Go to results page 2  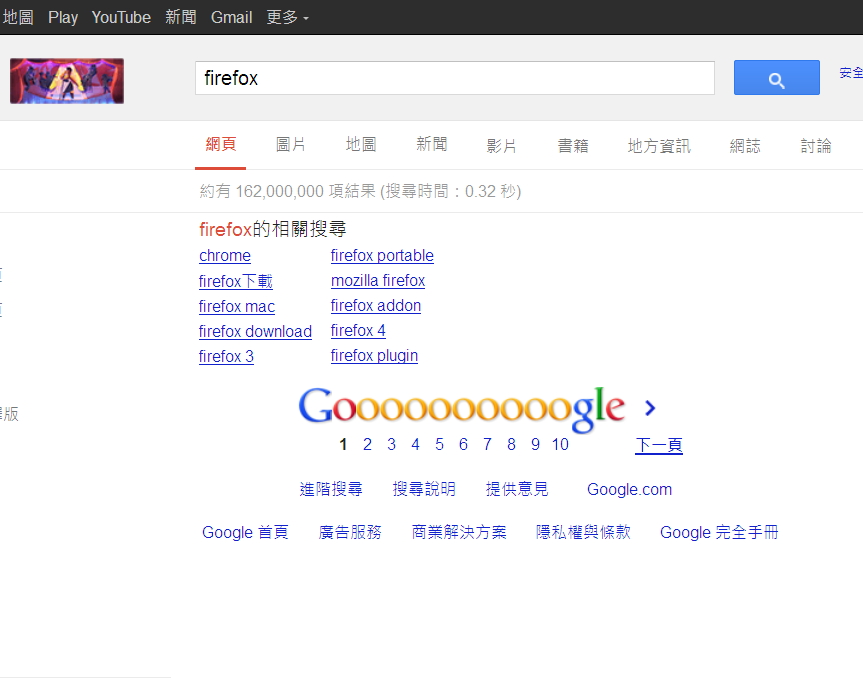[367, 444]
